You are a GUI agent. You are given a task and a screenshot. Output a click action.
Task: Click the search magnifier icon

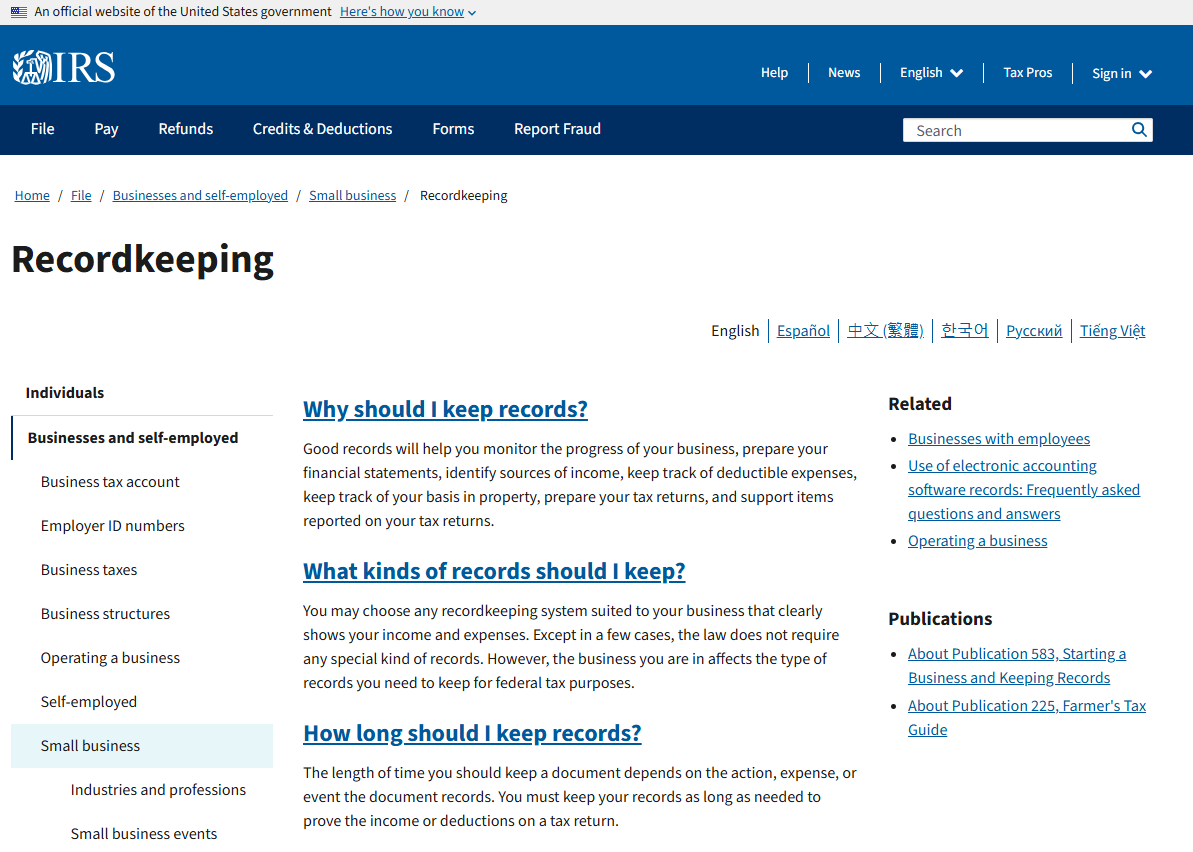1139,130
